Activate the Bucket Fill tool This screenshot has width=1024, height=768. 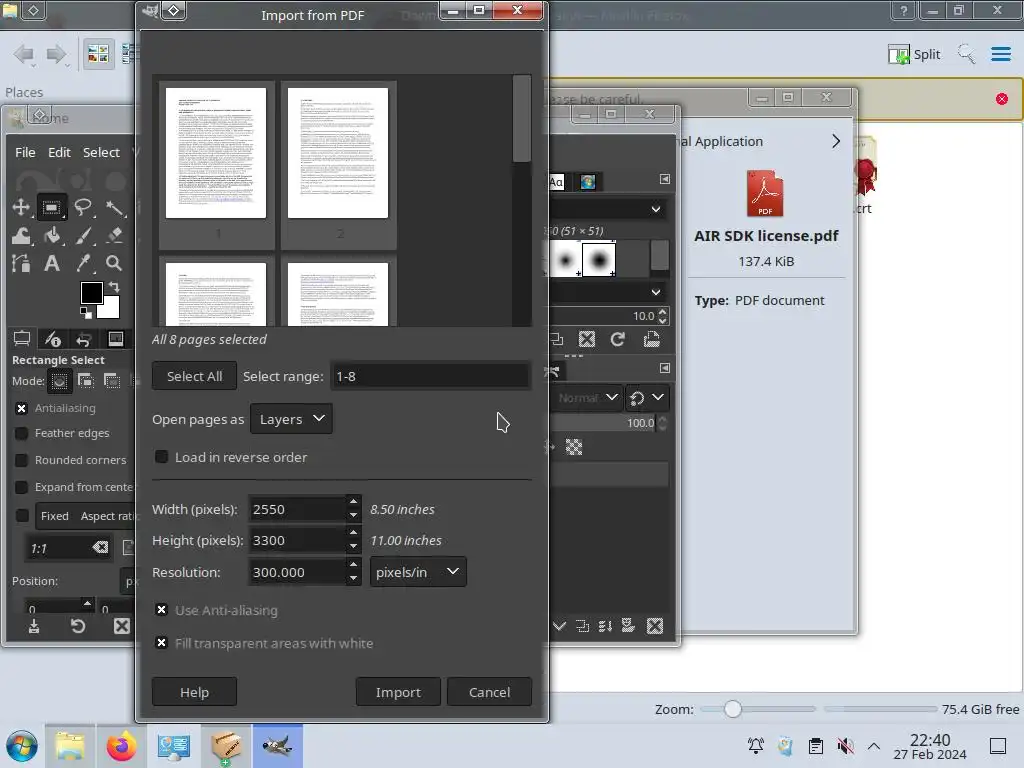pos(52,236)
